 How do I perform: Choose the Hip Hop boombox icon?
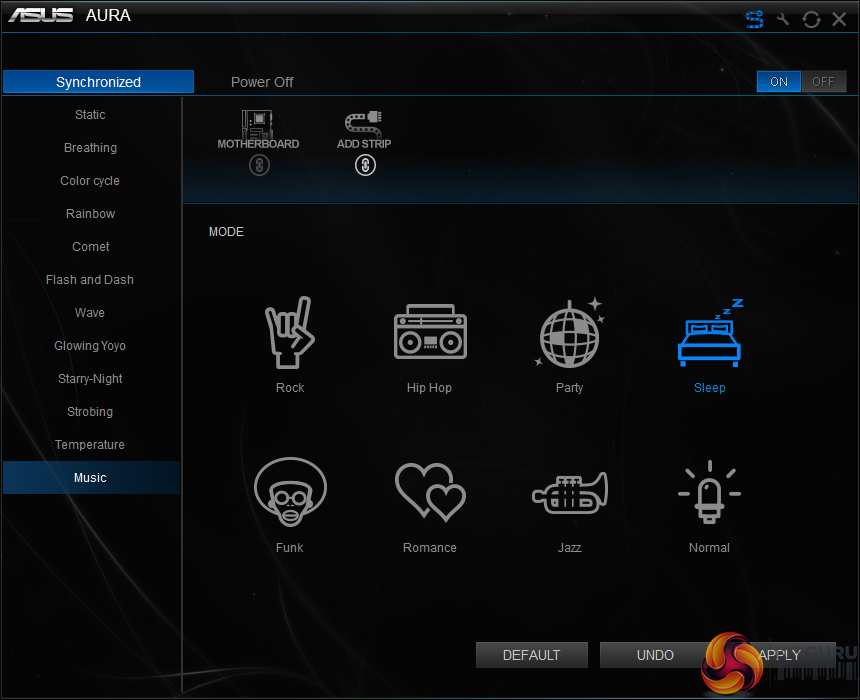click(x=430, y=332)
